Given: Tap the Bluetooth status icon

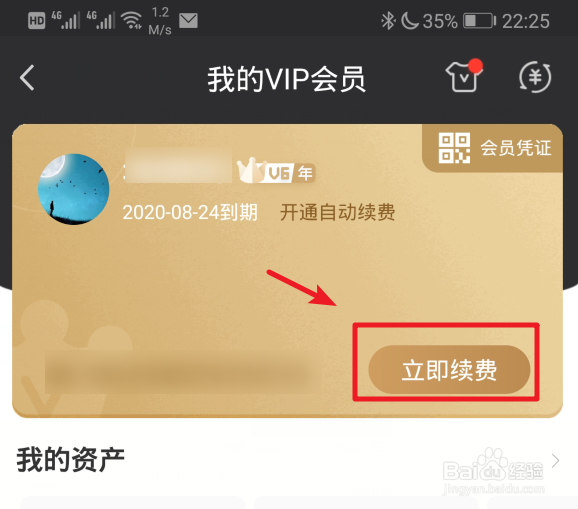Looking at the screenshot, I should coord(388,21).
